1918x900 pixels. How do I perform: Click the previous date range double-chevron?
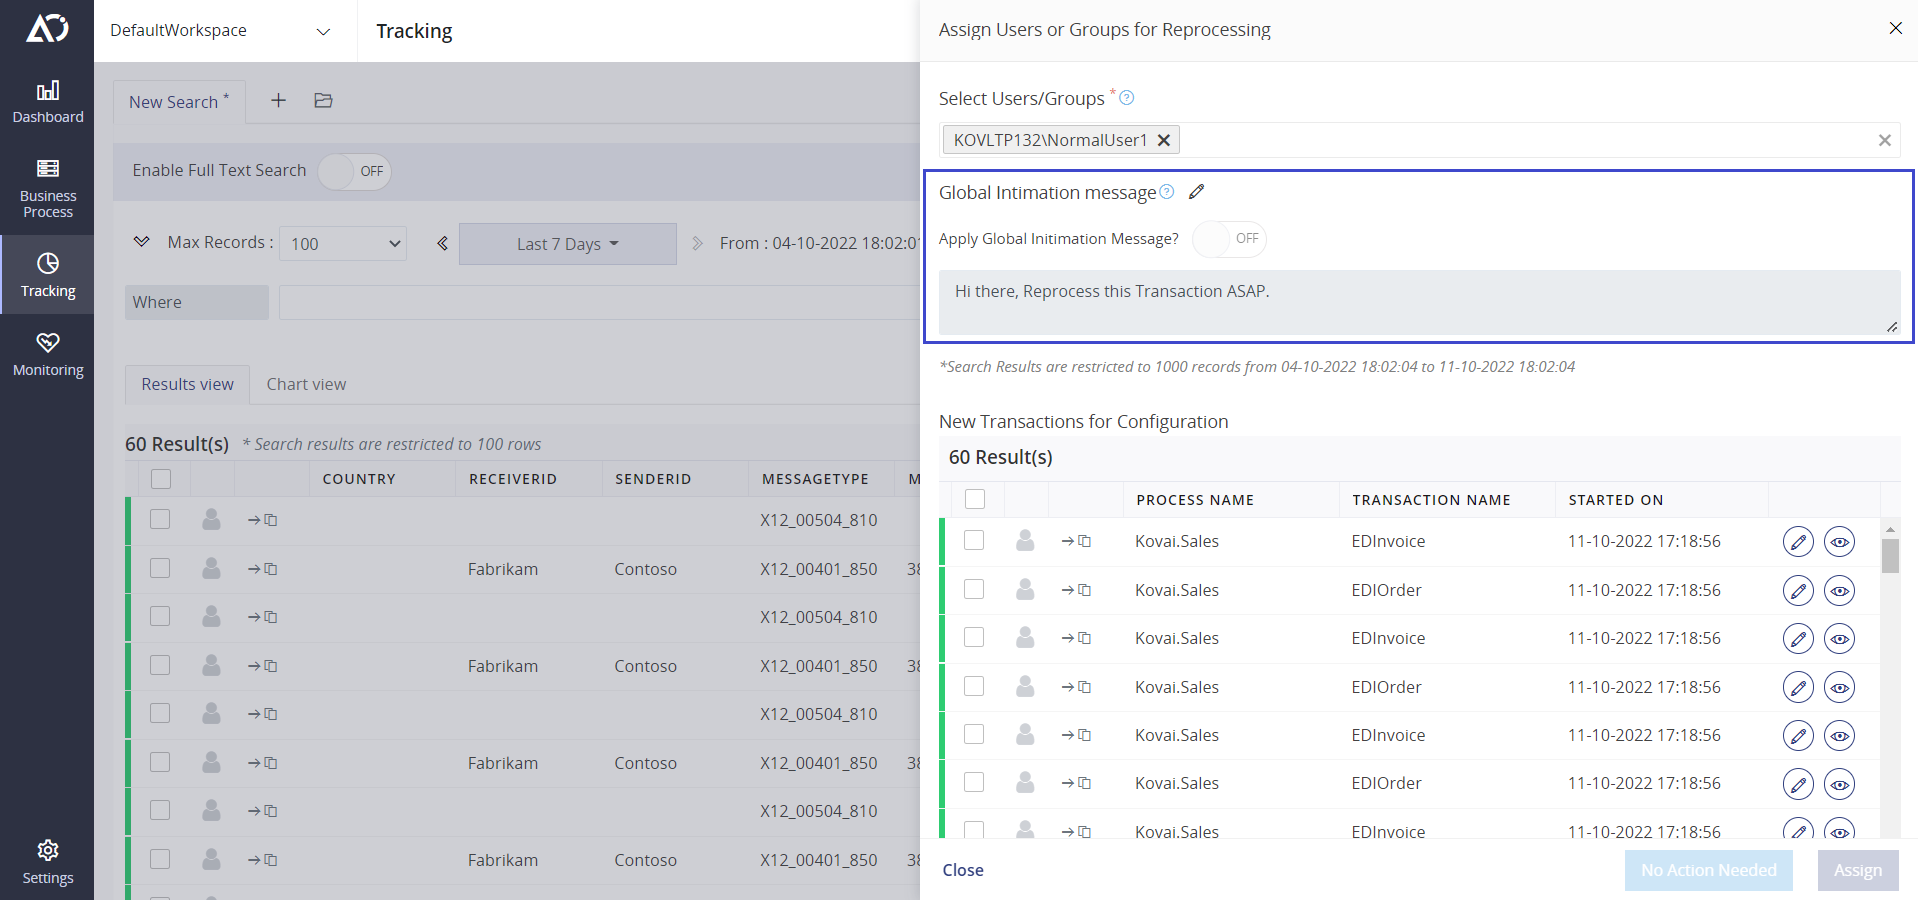442,243
